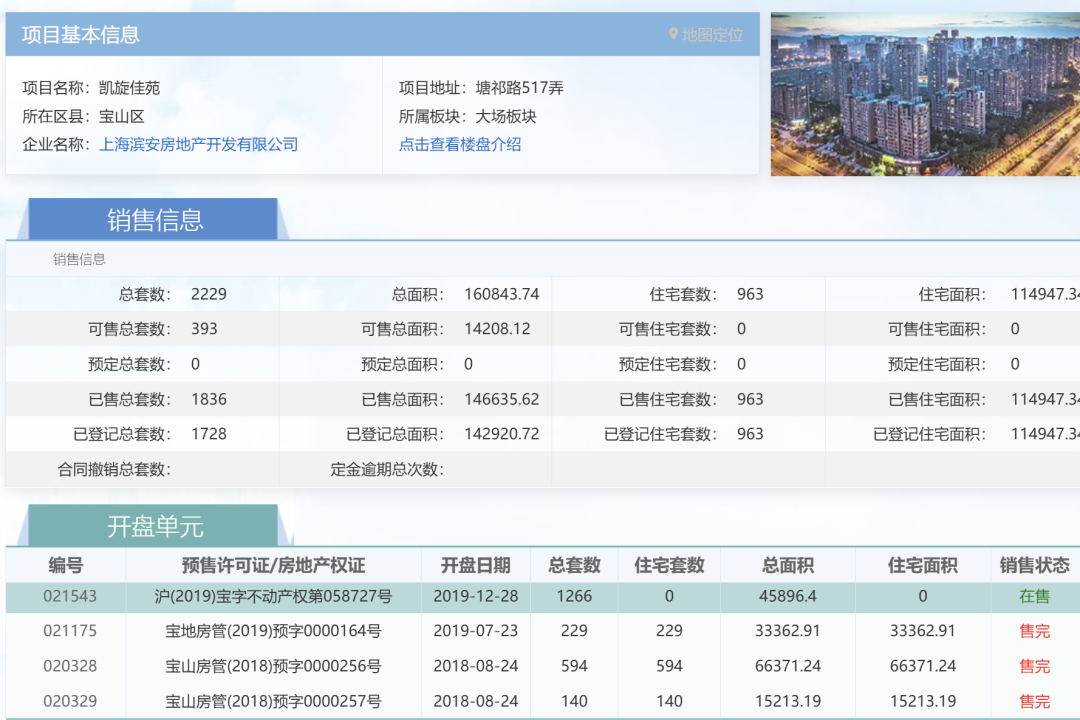Click 宝山房管(2018)预字0000256号 permit
Image resolution: width=1080 pixels, height=720 pixels.
(273, 666)
